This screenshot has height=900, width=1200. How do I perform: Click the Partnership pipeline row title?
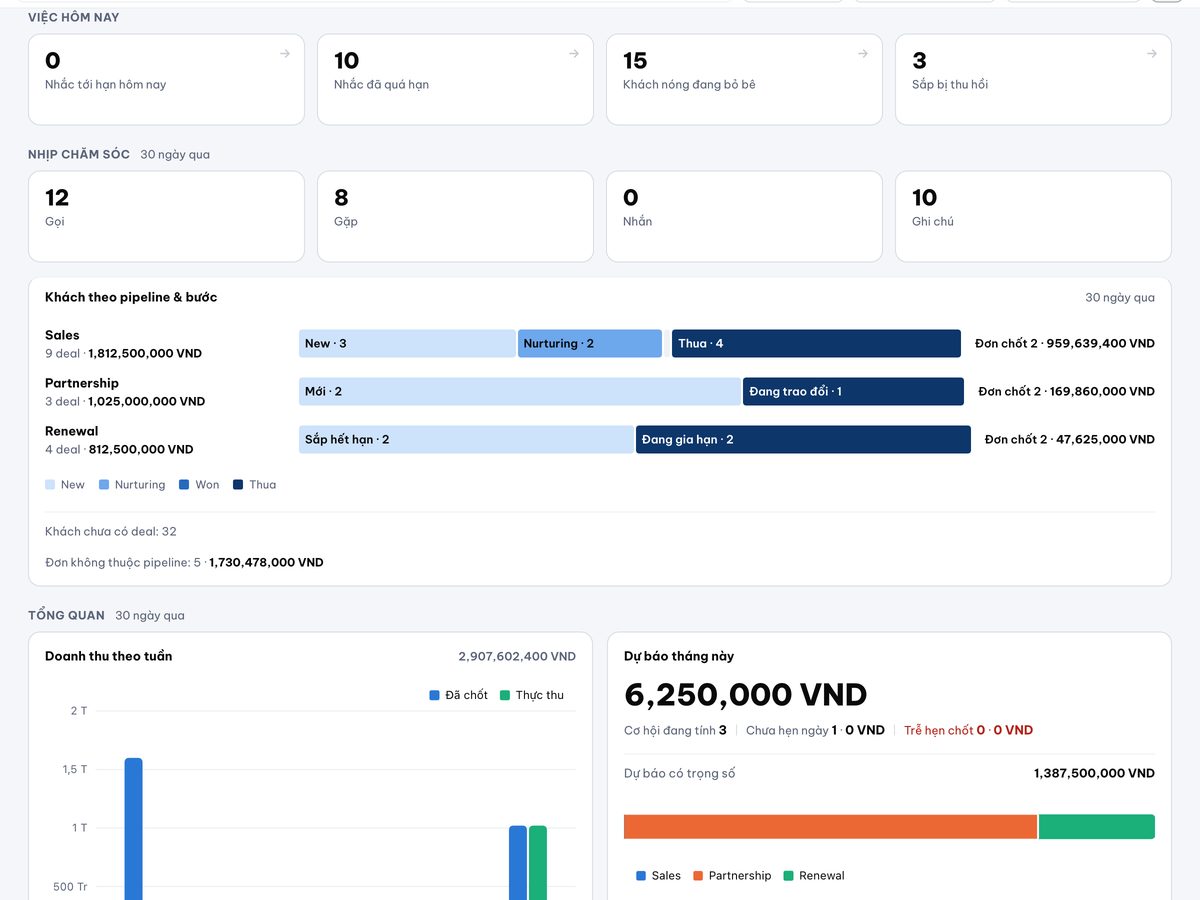[82, 383]
